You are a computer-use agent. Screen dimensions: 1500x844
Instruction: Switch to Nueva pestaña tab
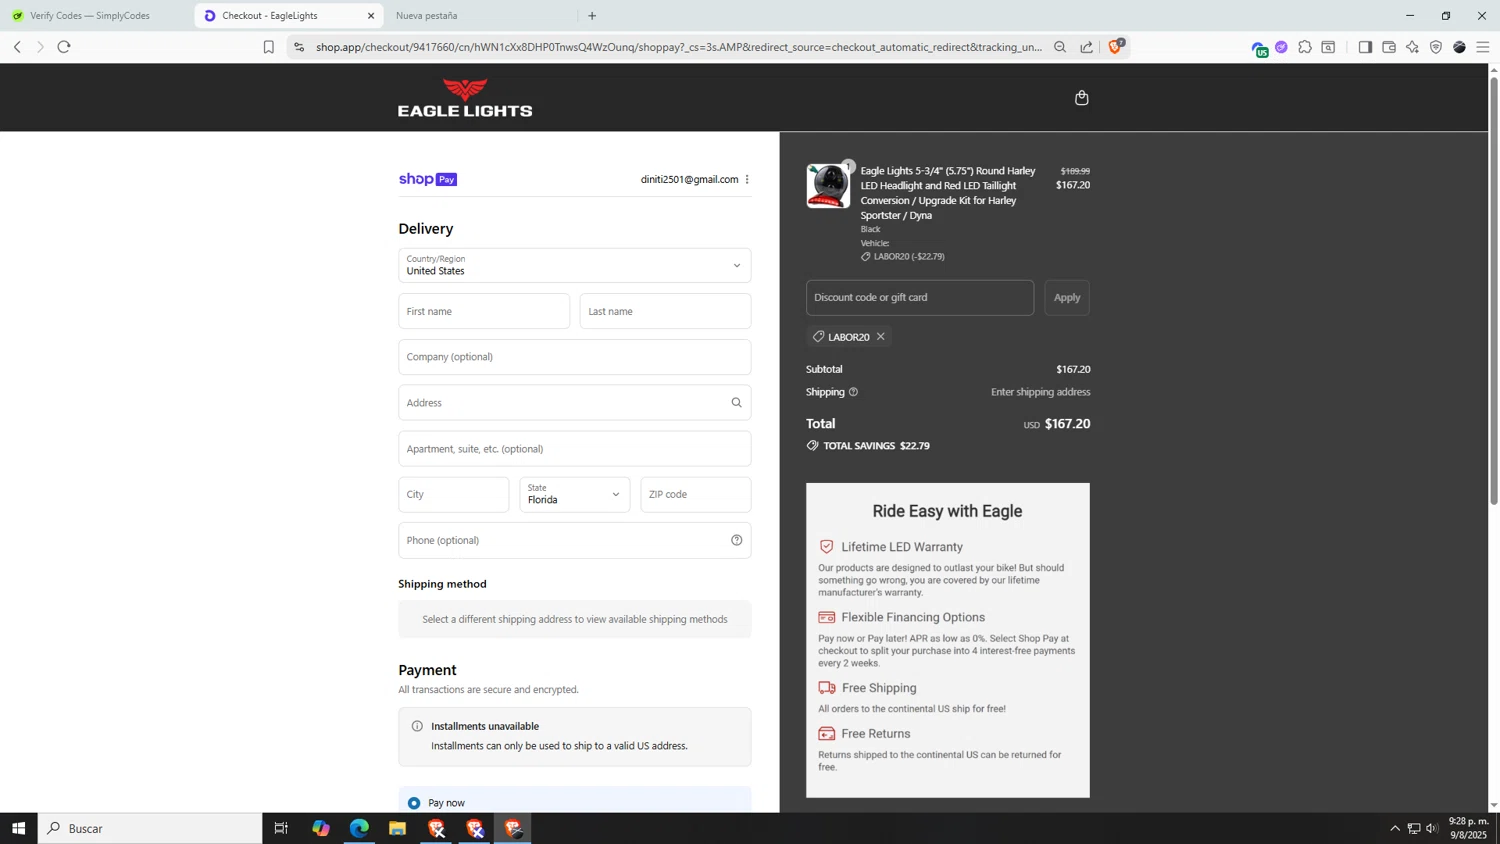coord(478,16)
